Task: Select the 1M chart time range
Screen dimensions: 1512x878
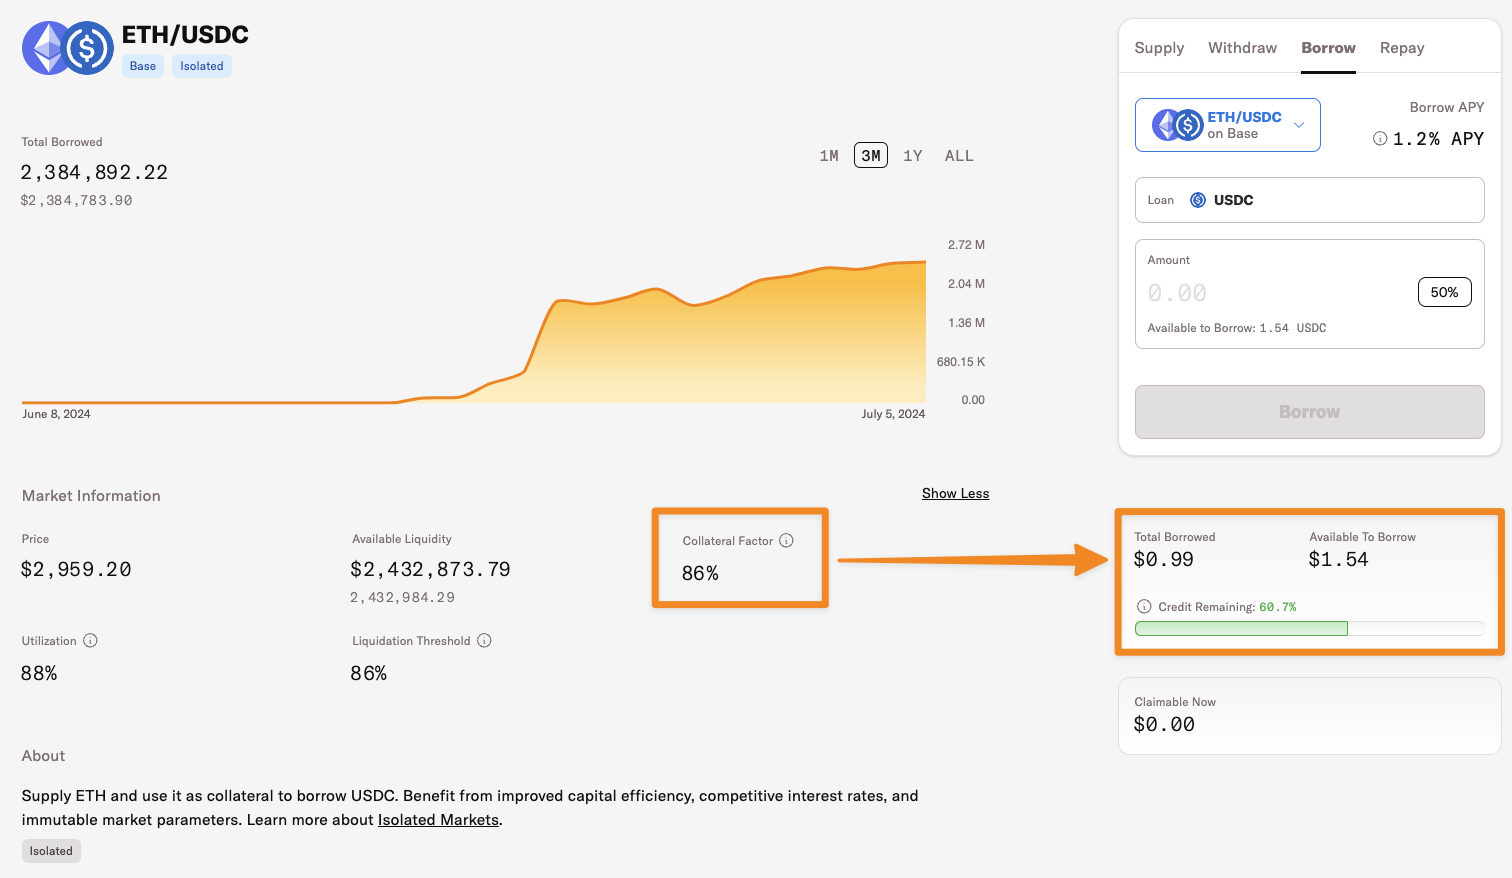Action: 829,156
